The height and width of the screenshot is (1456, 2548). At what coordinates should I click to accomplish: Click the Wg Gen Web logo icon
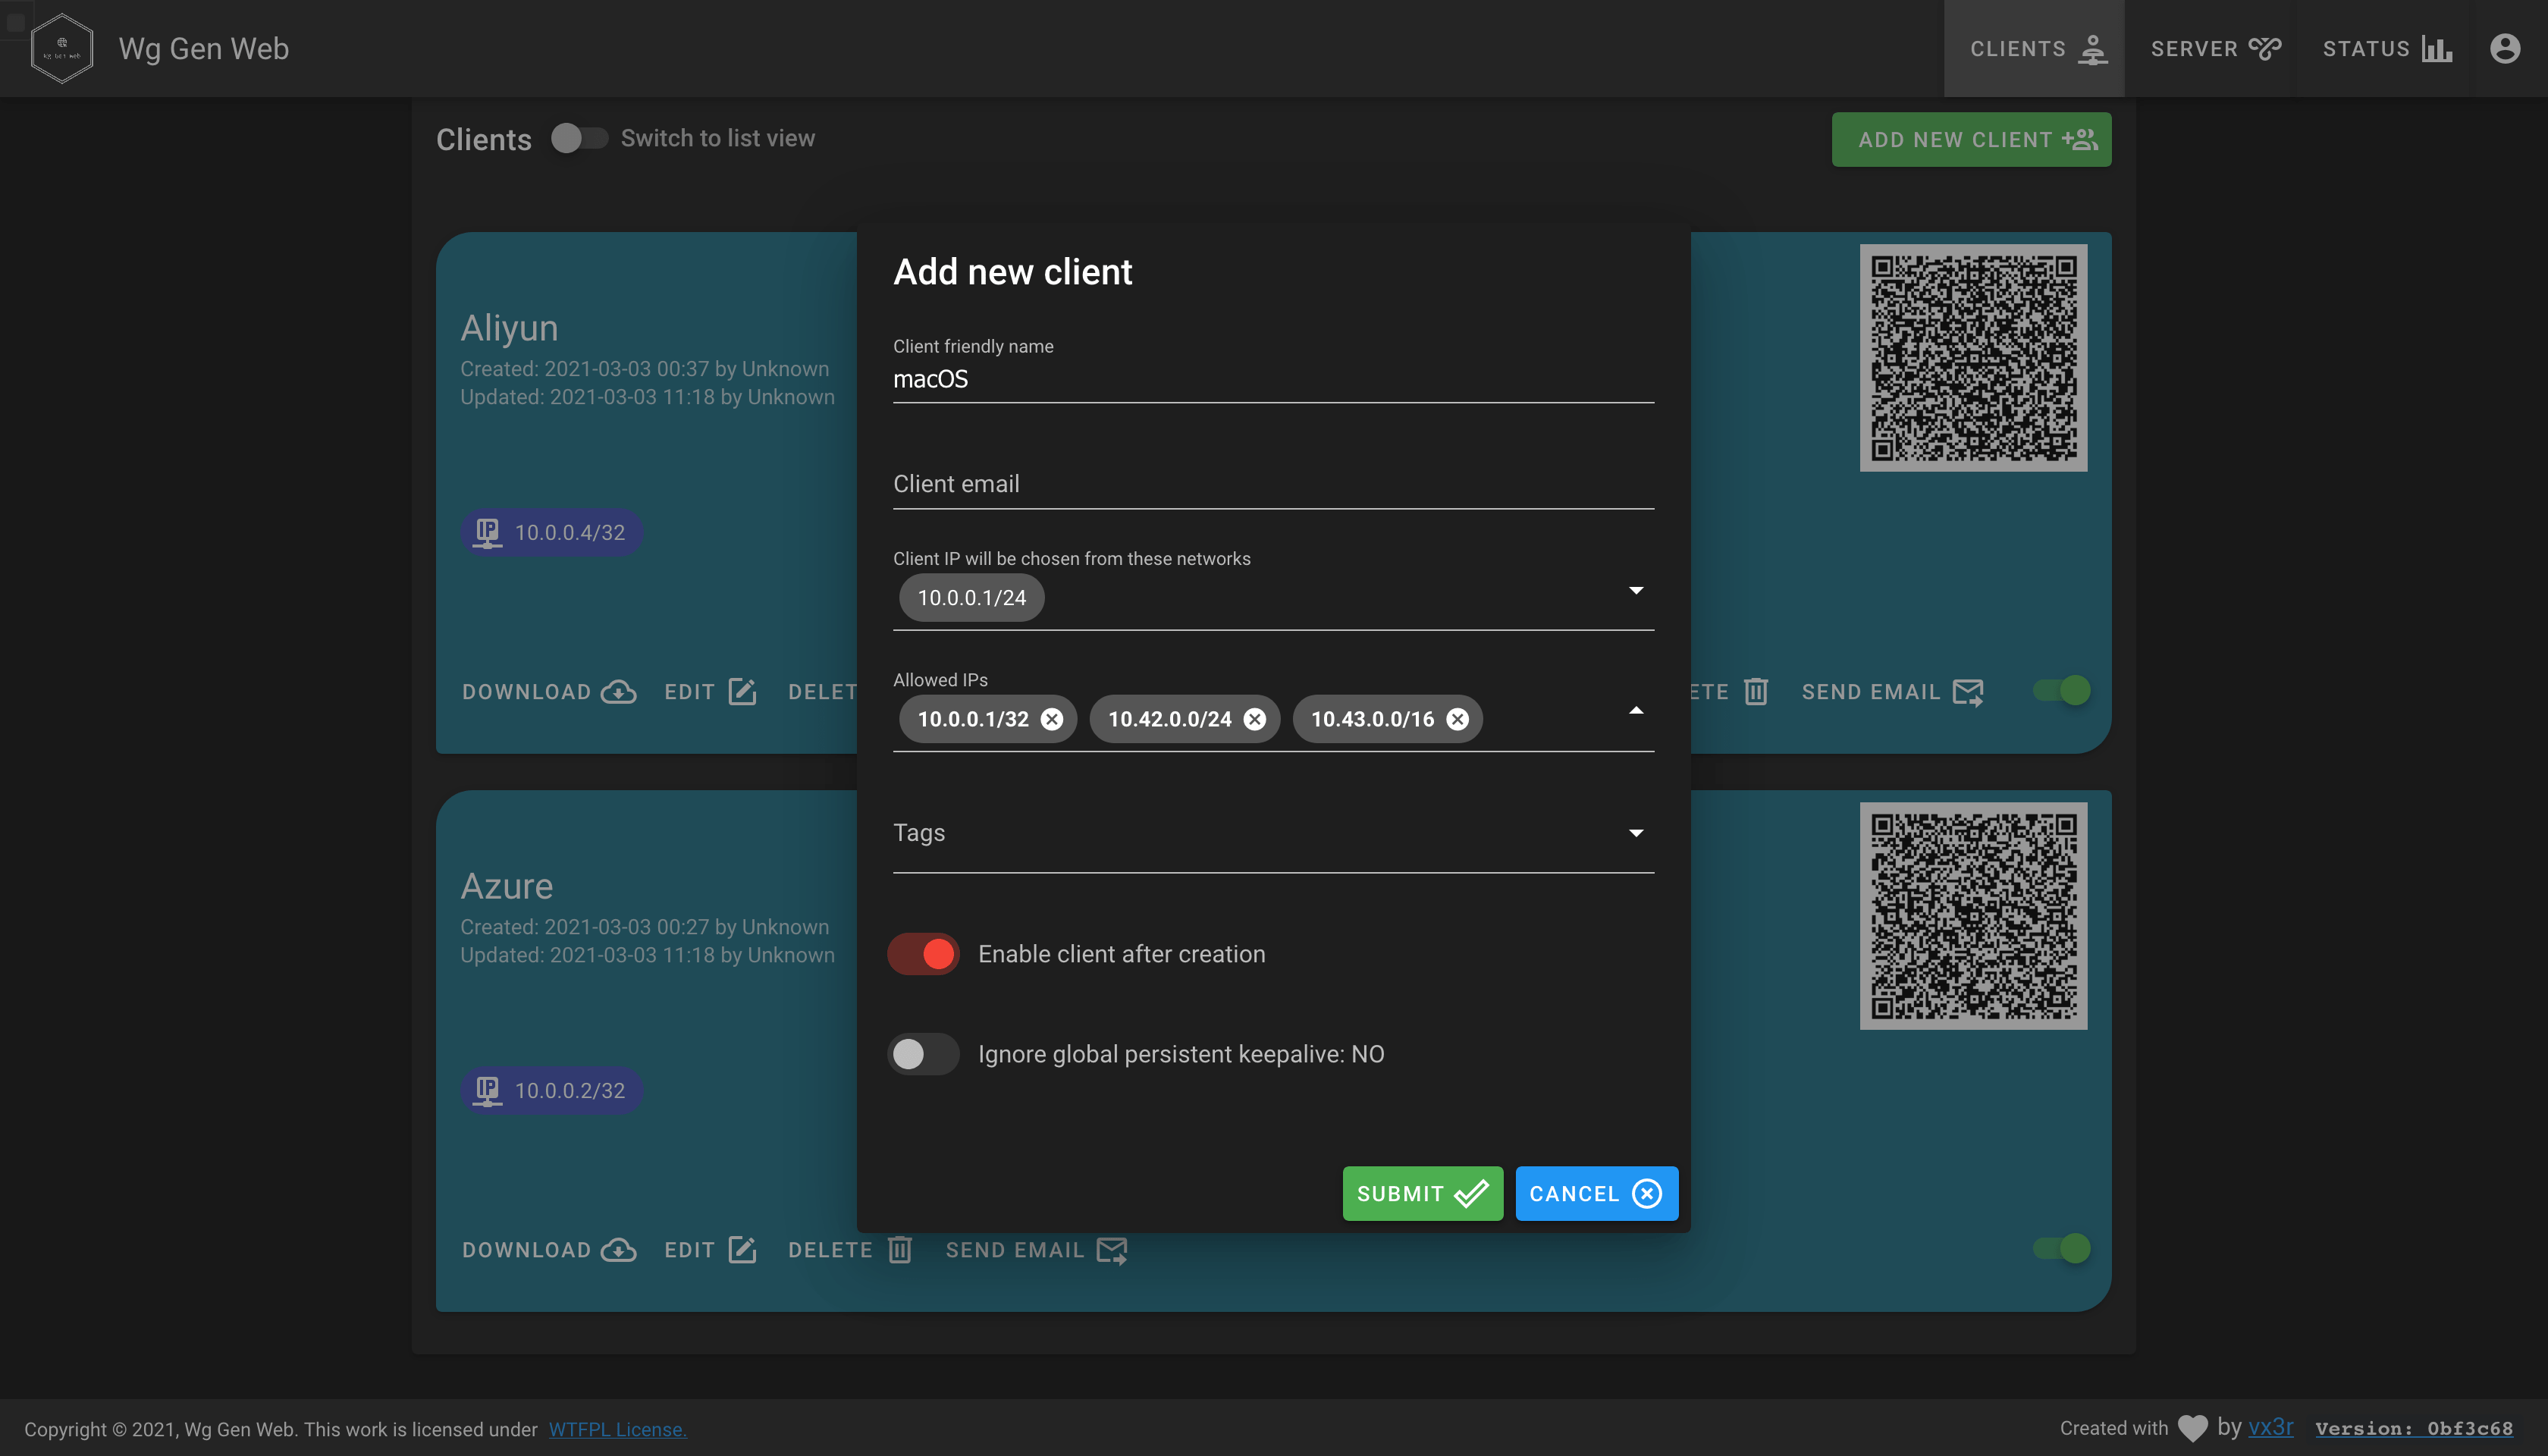61,47
